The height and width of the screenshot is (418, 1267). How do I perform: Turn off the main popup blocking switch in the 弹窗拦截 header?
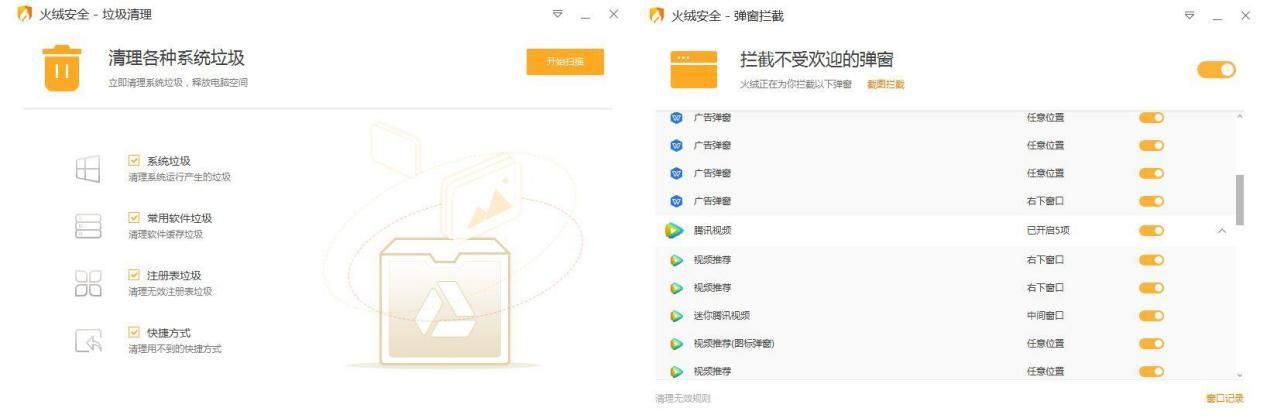[1217, 69]
